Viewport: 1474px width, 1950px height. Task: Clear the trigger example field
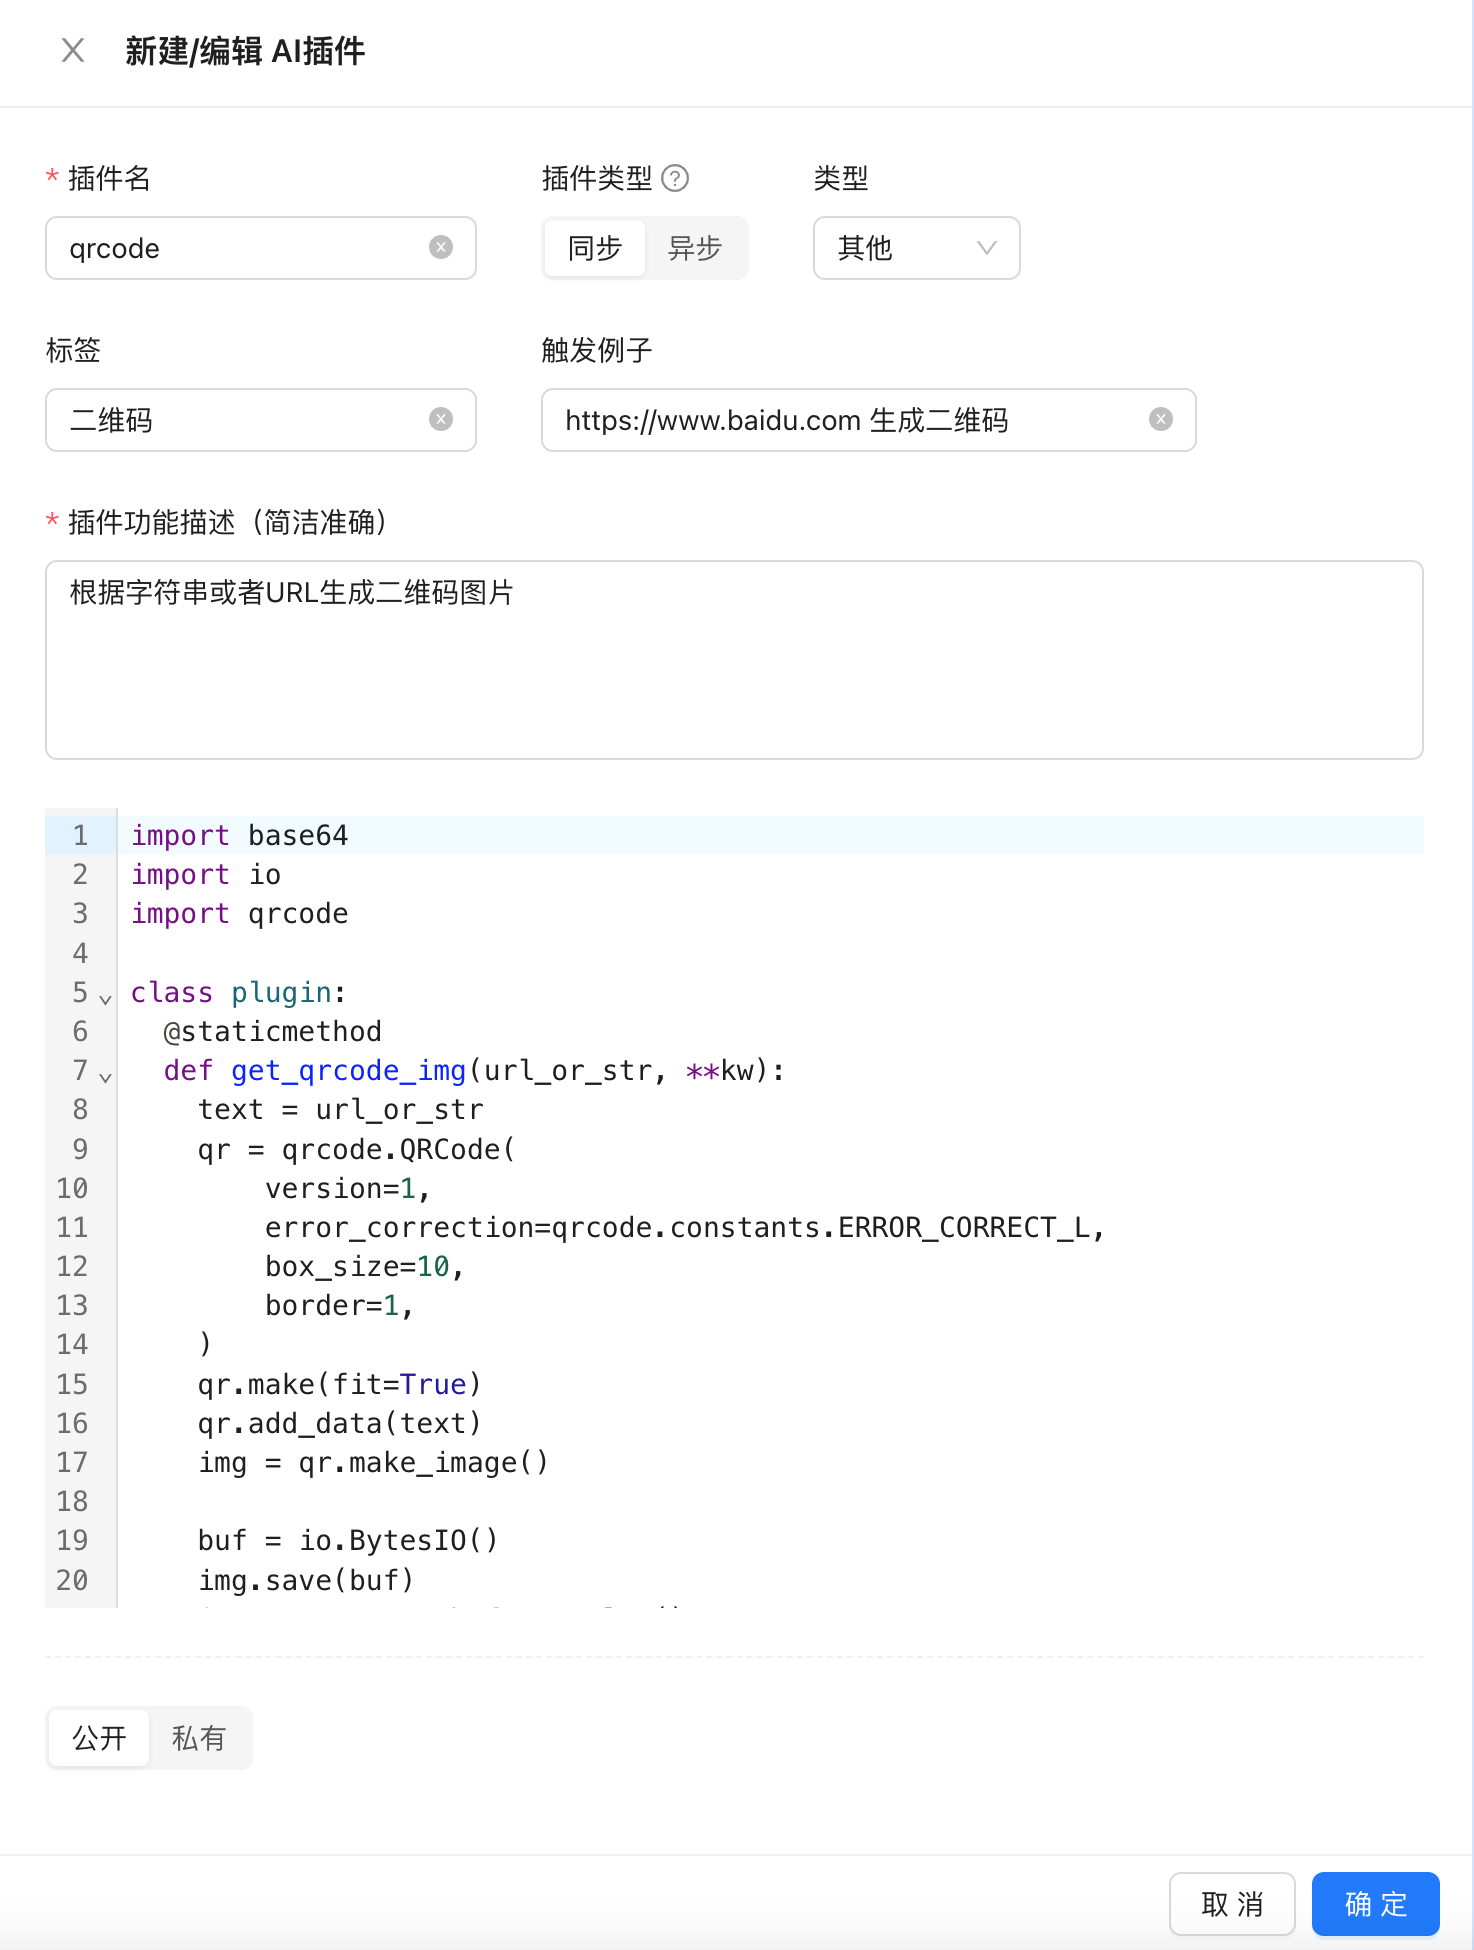1160,419
